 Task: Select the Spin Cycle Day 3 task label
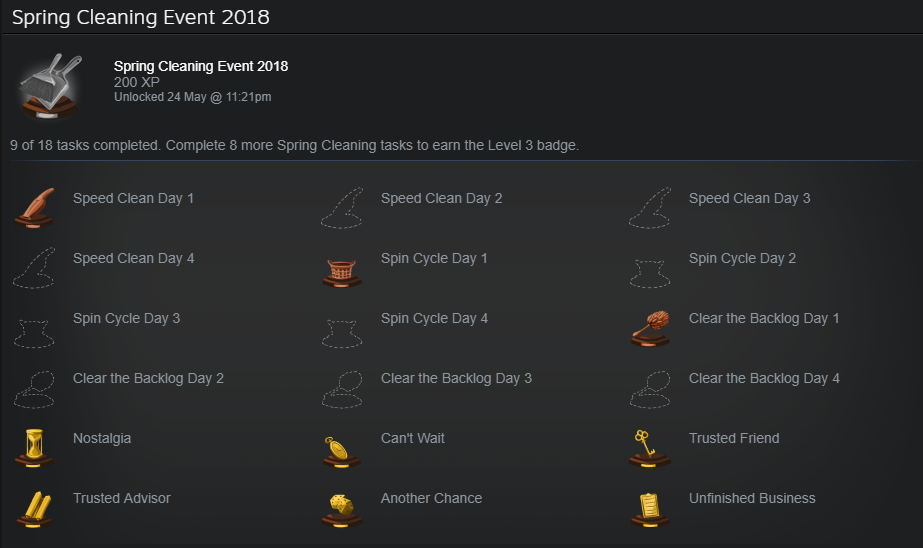(127, 318)
